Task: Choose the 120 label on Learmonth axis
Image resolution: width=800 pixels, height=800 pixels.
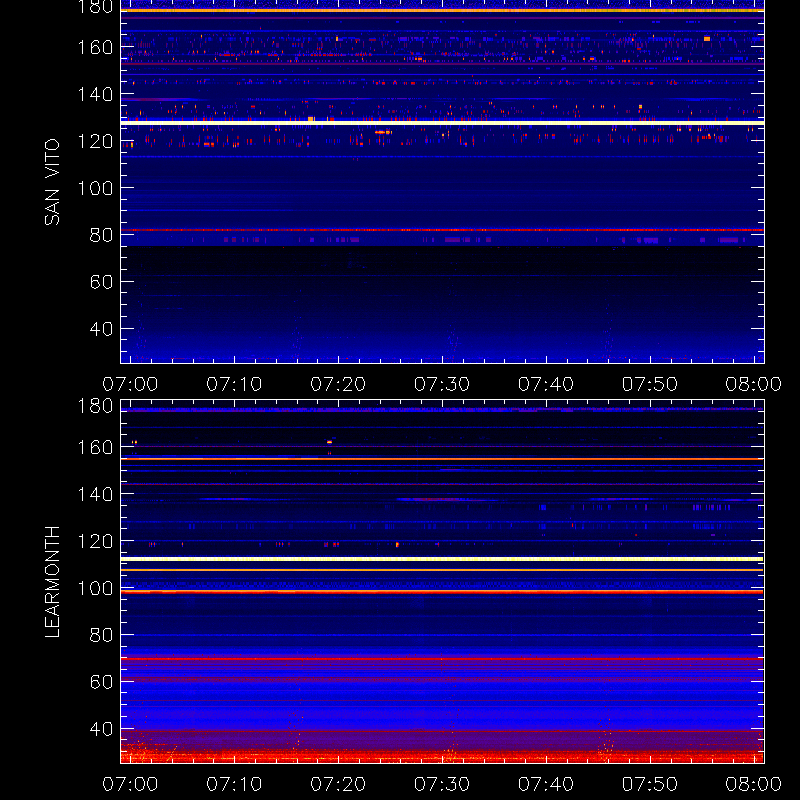Action: [x=95, y=541]
